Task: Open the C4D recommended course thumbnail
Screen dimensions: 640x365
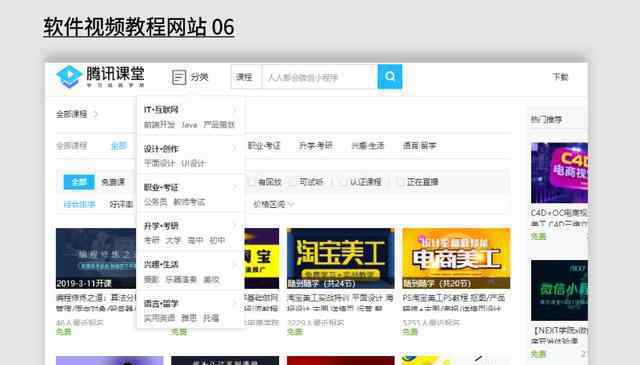Action: 559,173
